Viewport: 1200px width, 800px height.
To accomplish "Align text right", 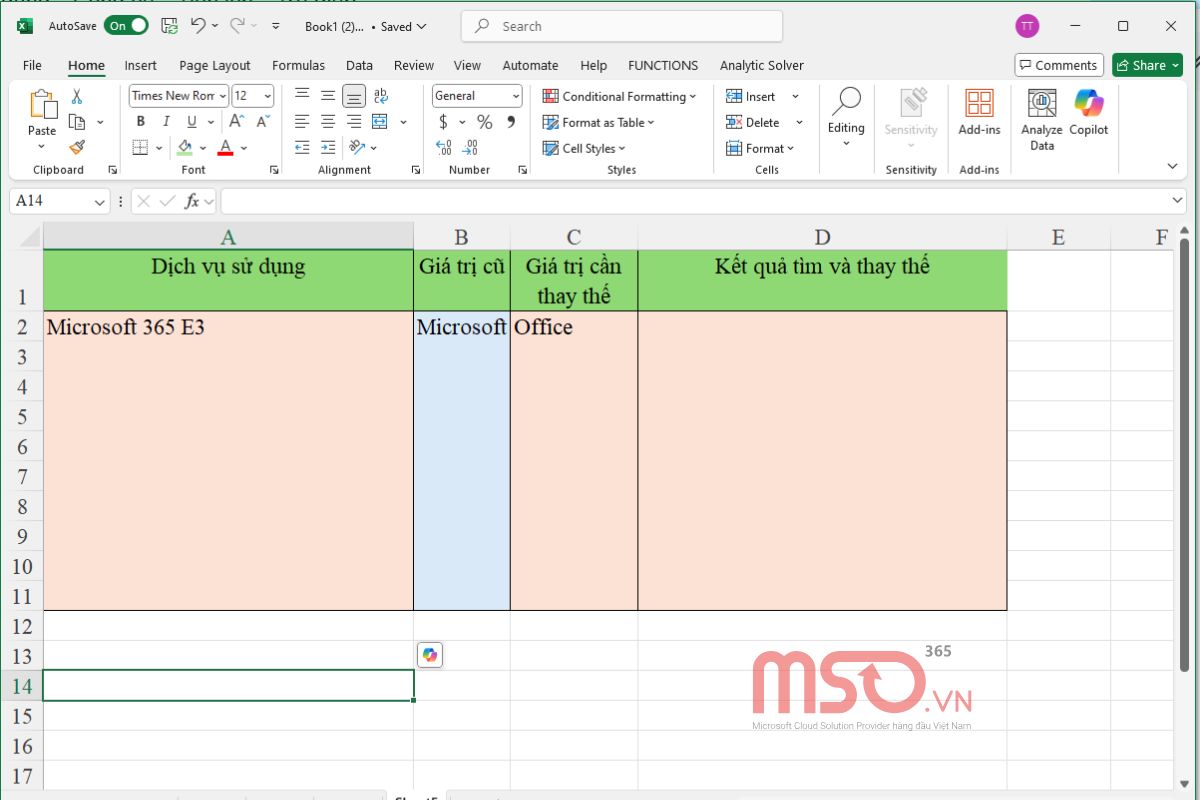I will pos(354,122).
